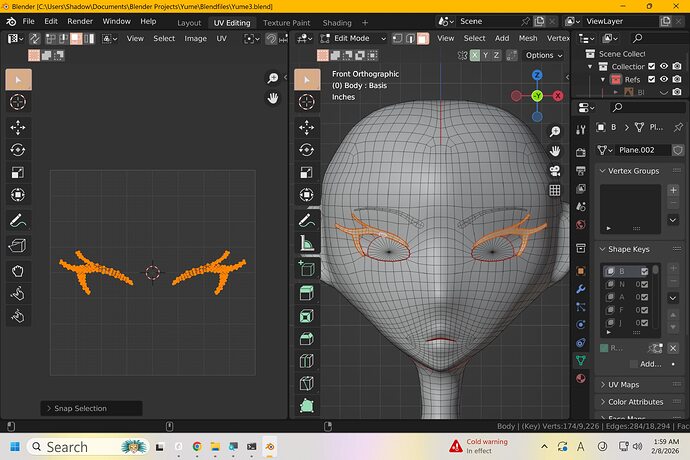The width and height of the screenshot is (690, 460).
Task: Toggle Y mirror axis button
Action: point(485,55)
